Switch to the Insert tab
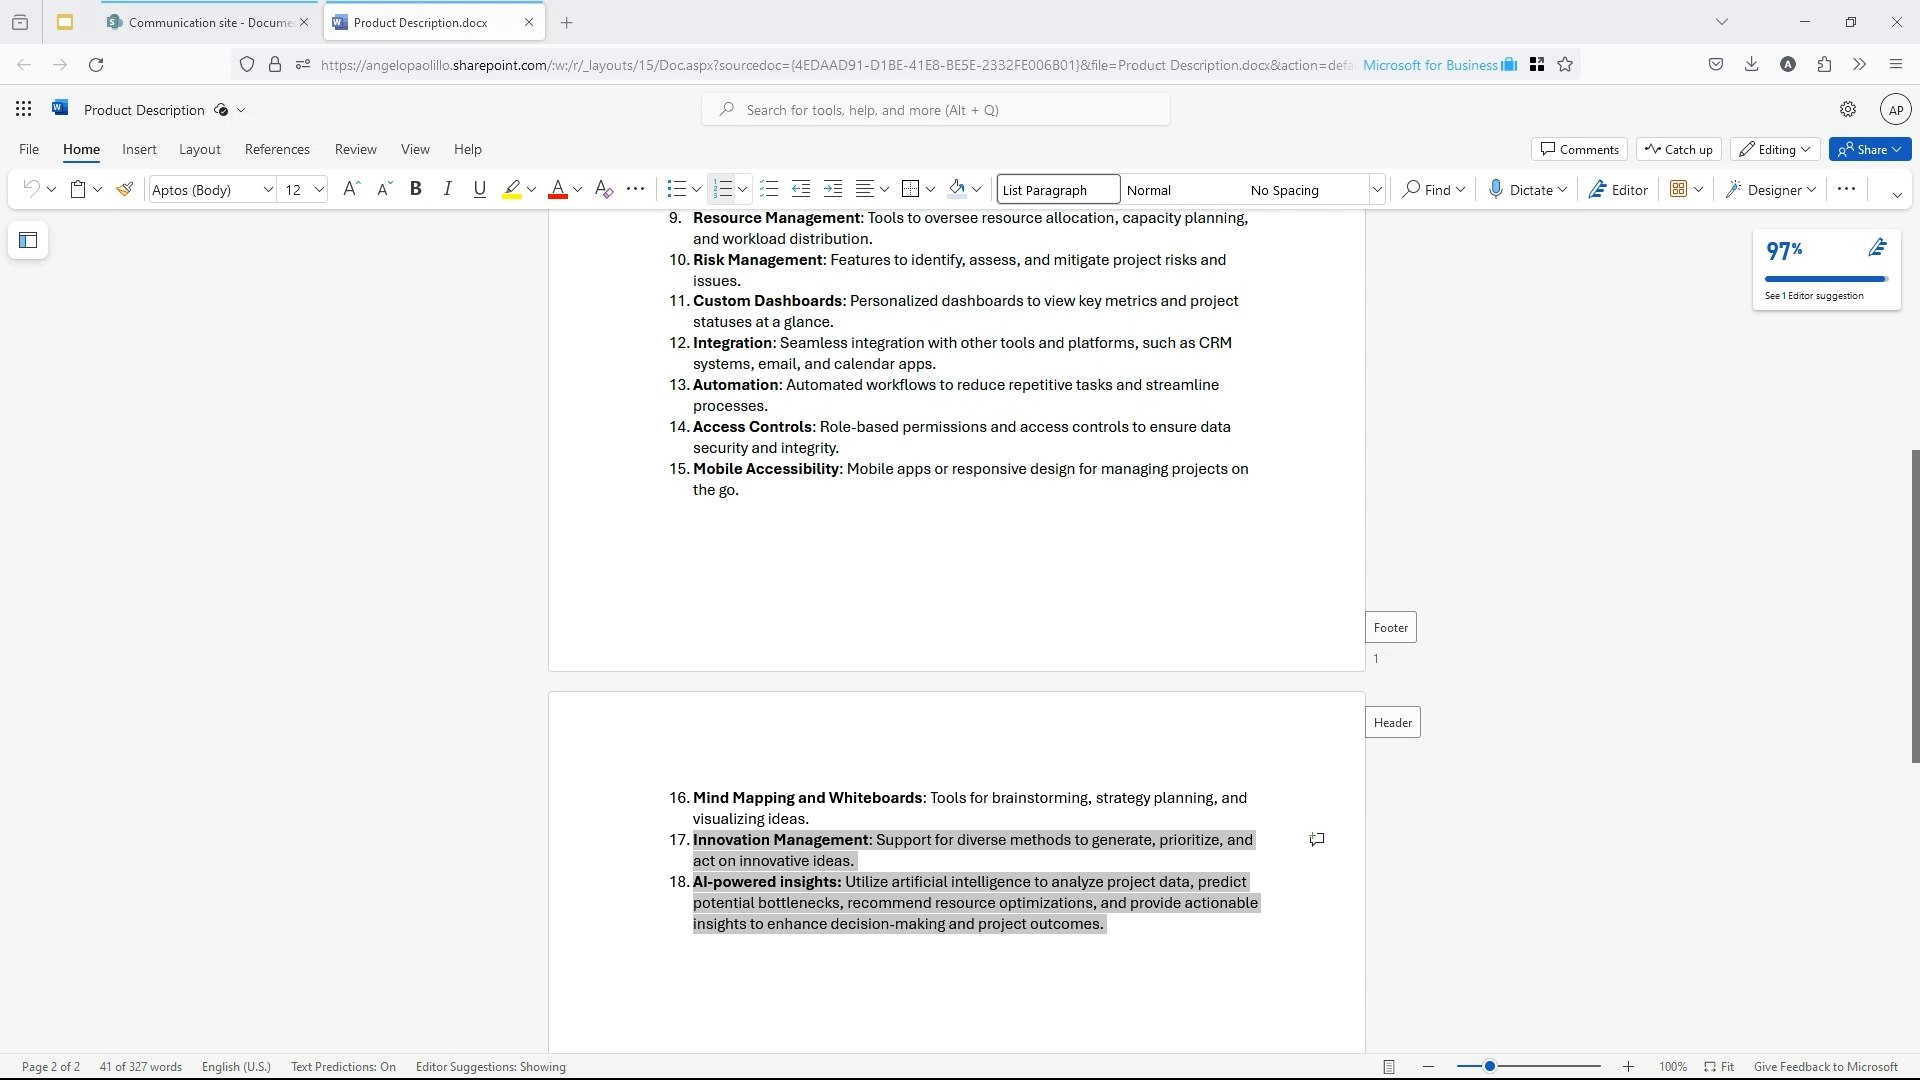Image resolution: width=1920 pixels, height=1080 pixels. [x=139, y=149]
